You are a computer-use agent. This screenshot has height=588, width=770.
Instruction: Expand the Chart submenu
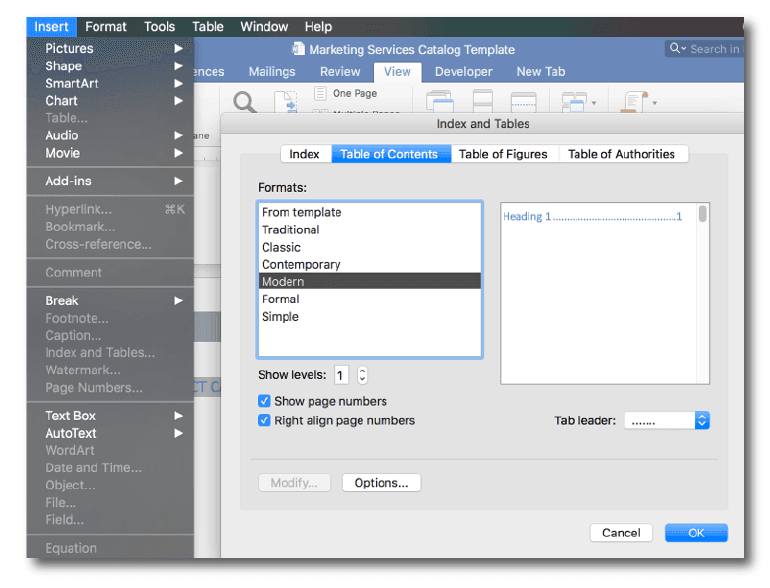[110, 101]
